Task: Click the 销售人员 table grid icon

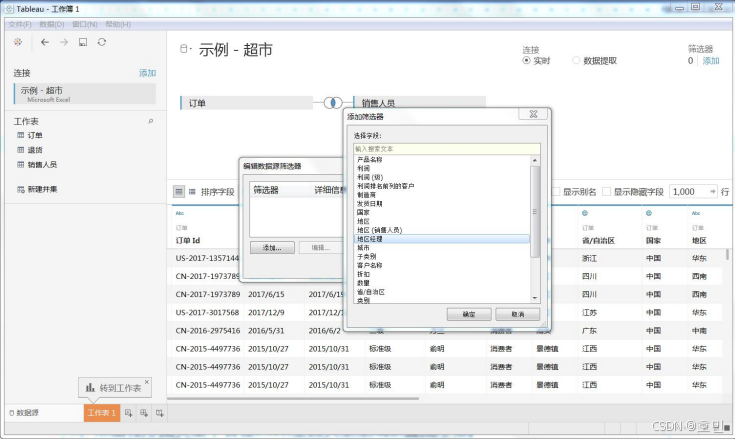Action: pyautogui.click(x=21, y=164)
